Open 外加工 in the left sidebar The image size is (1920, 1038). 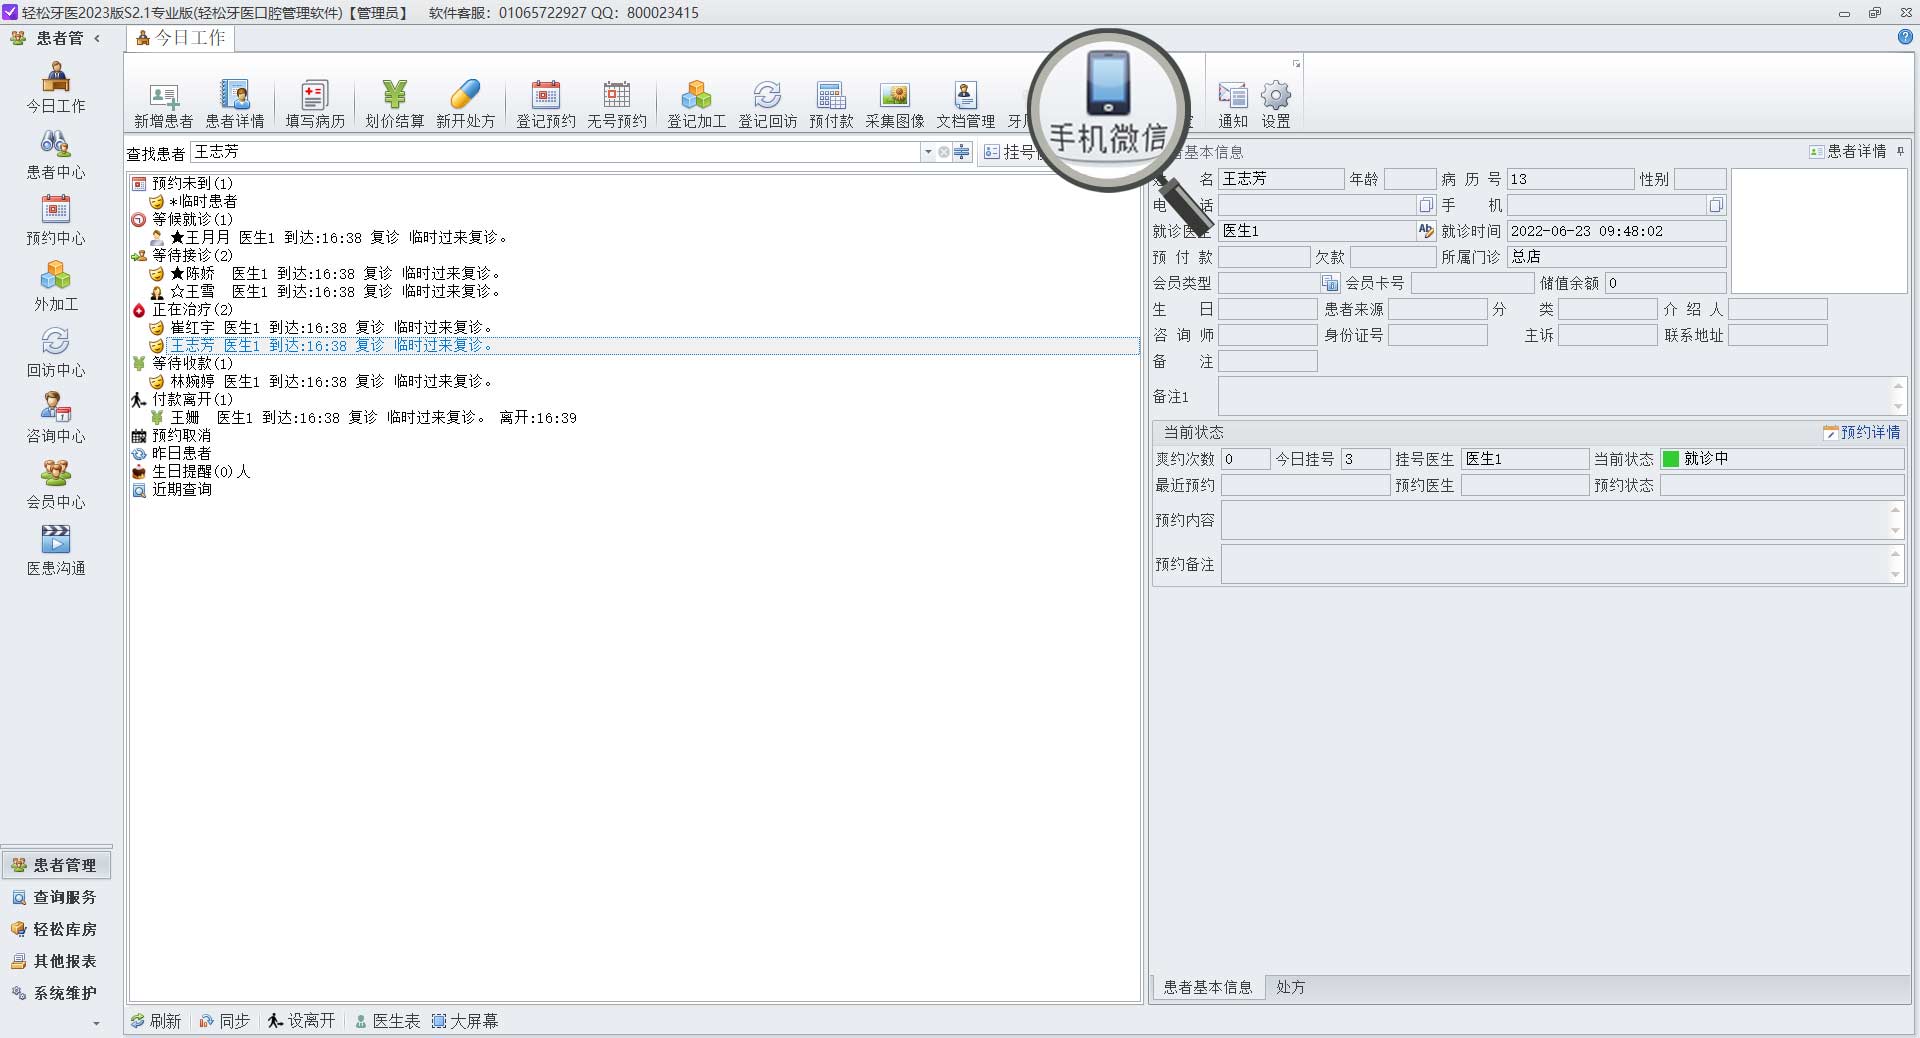pyautogui.click(x=56, y=287)
